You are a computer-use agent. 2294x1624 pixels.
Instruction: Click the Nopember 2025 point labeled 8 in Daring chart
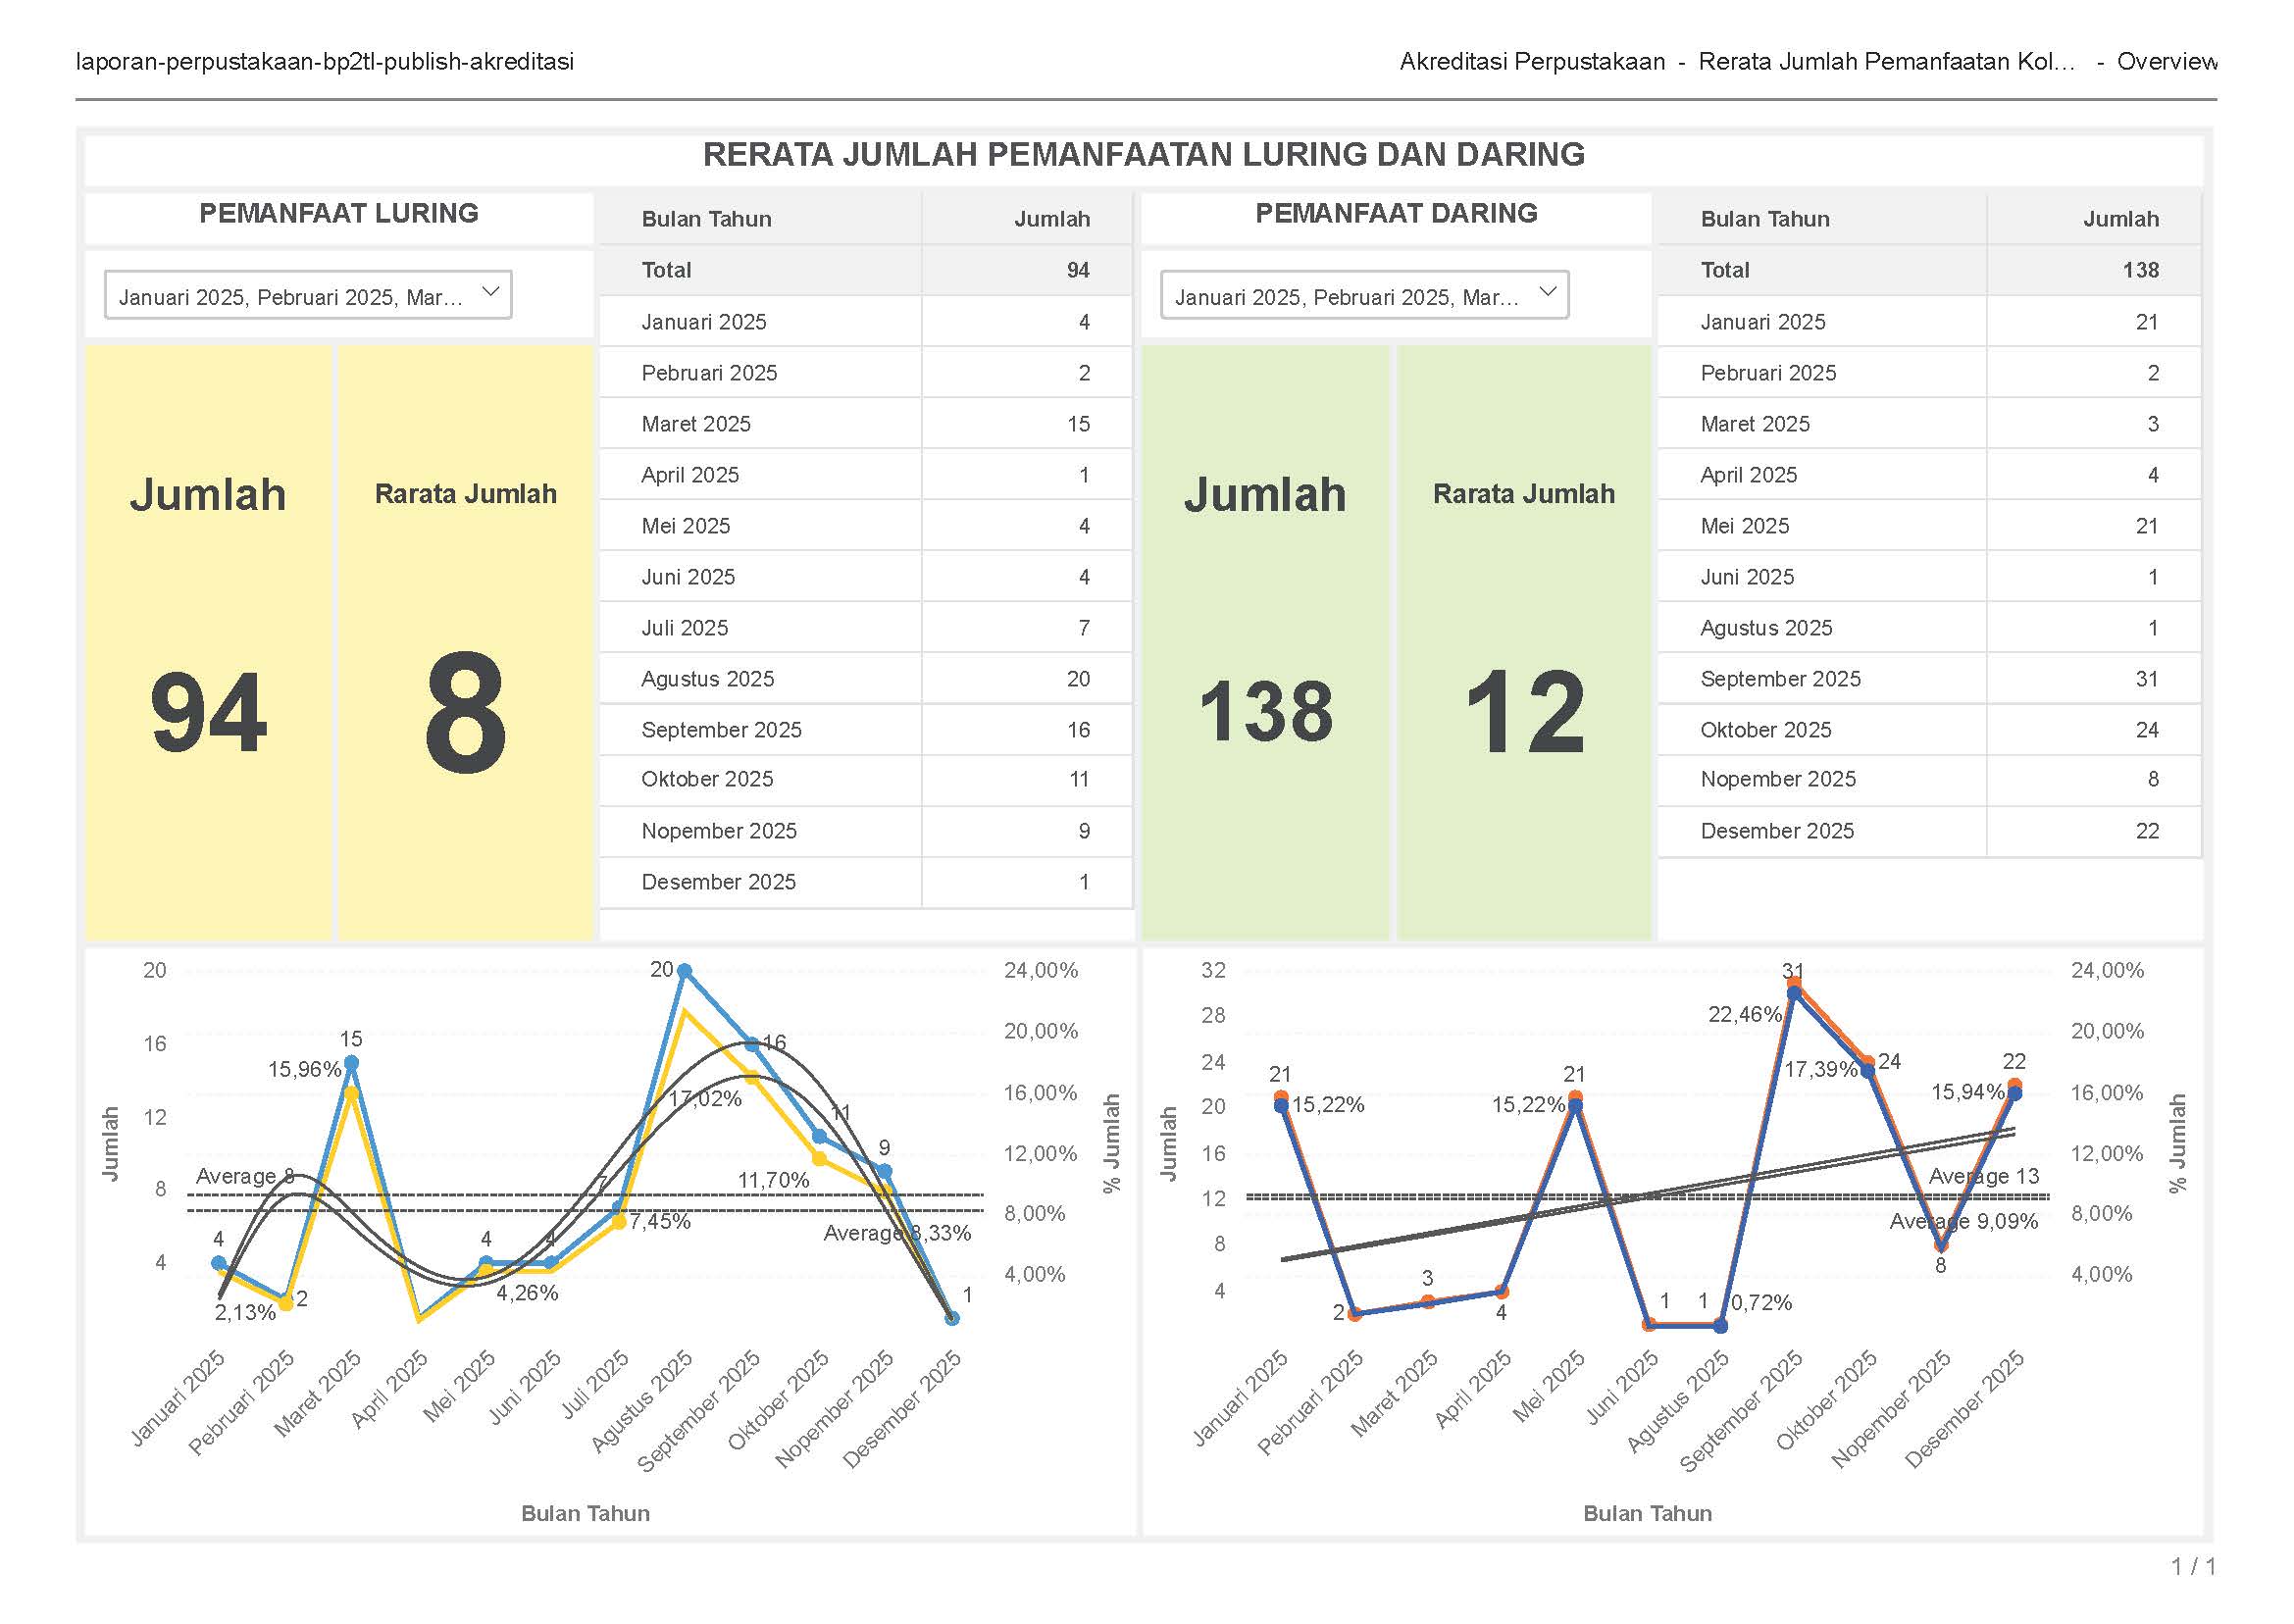pos(1941,1245)
